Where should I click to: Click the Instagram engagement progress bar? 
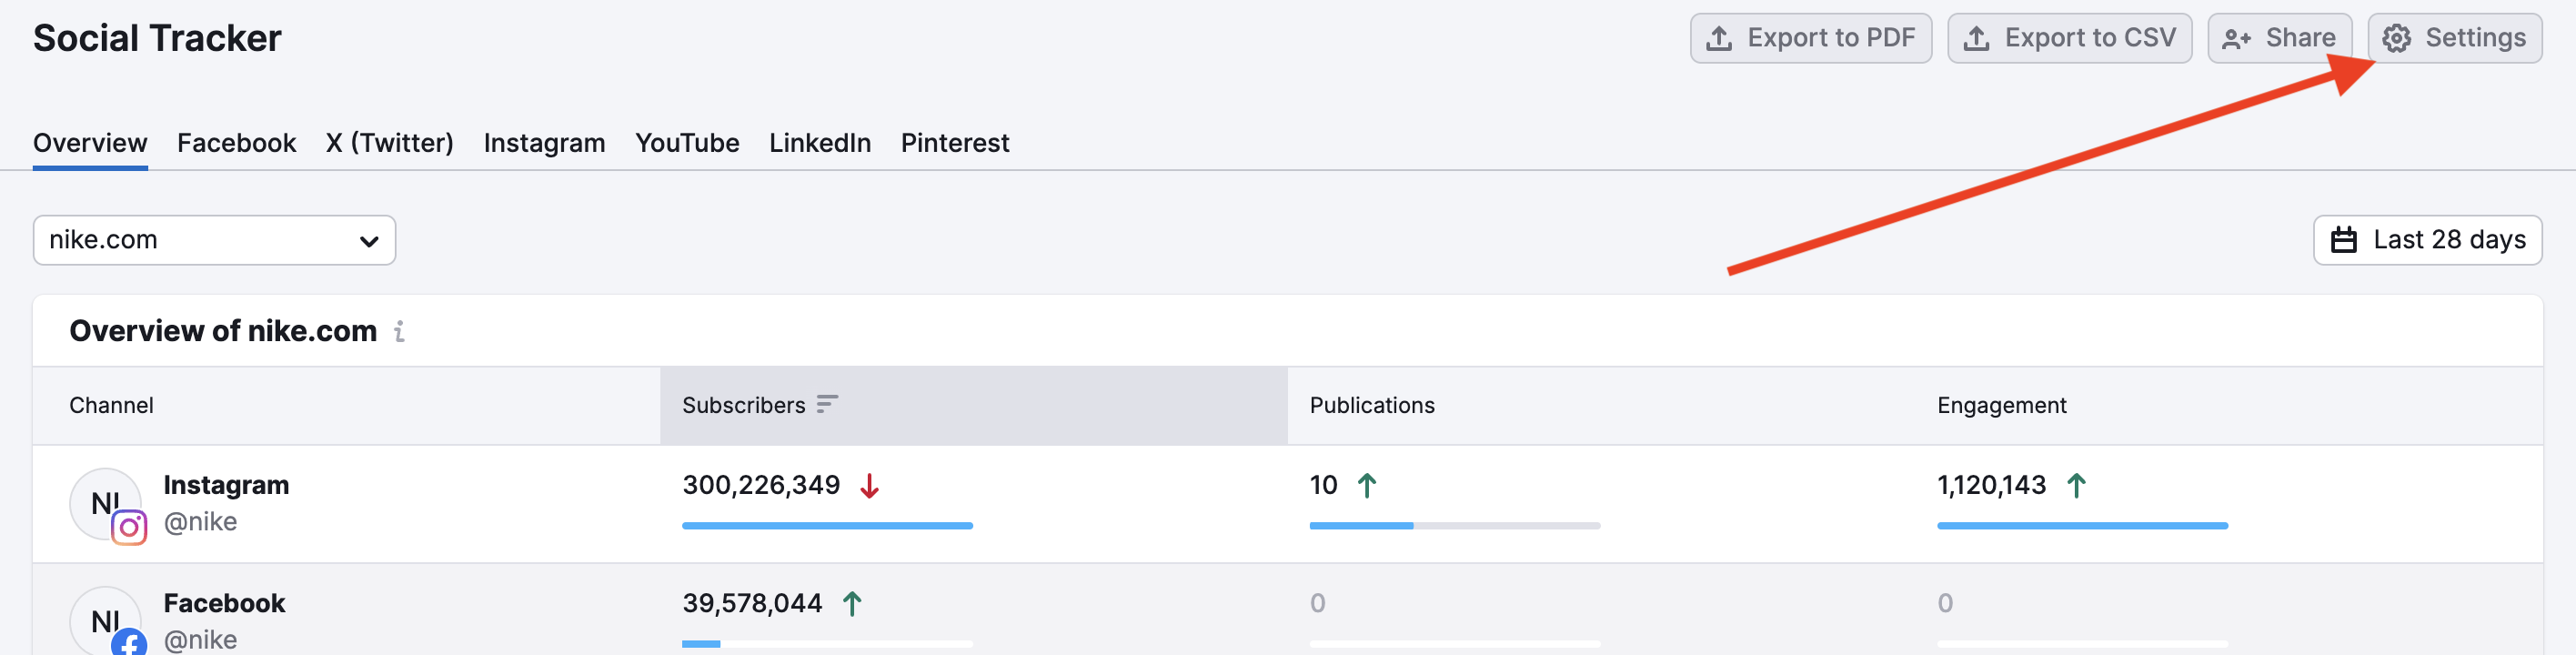[x=2082, y=525]
